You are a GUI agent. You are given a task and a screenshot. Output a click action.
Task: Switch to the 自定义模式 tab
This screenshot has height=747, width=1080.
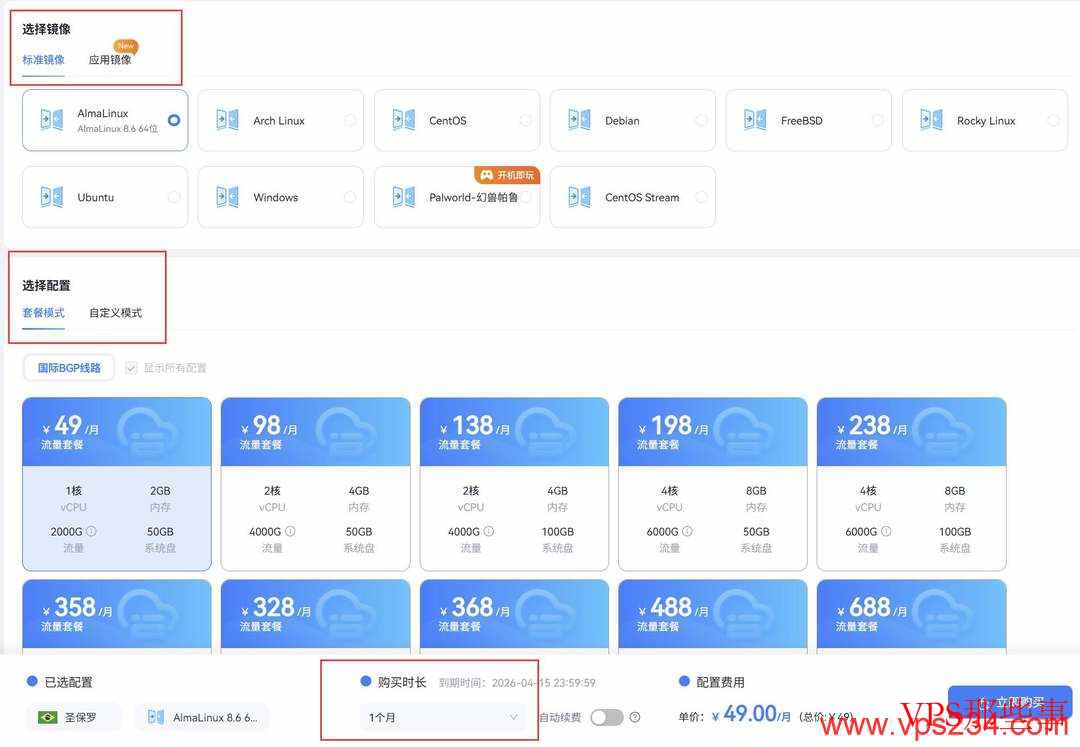tap(115, 313)
